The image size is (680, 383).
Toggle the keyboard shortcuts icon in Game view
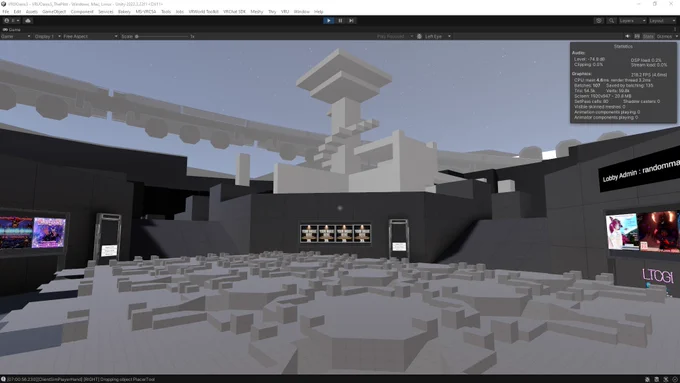point(637,36)
